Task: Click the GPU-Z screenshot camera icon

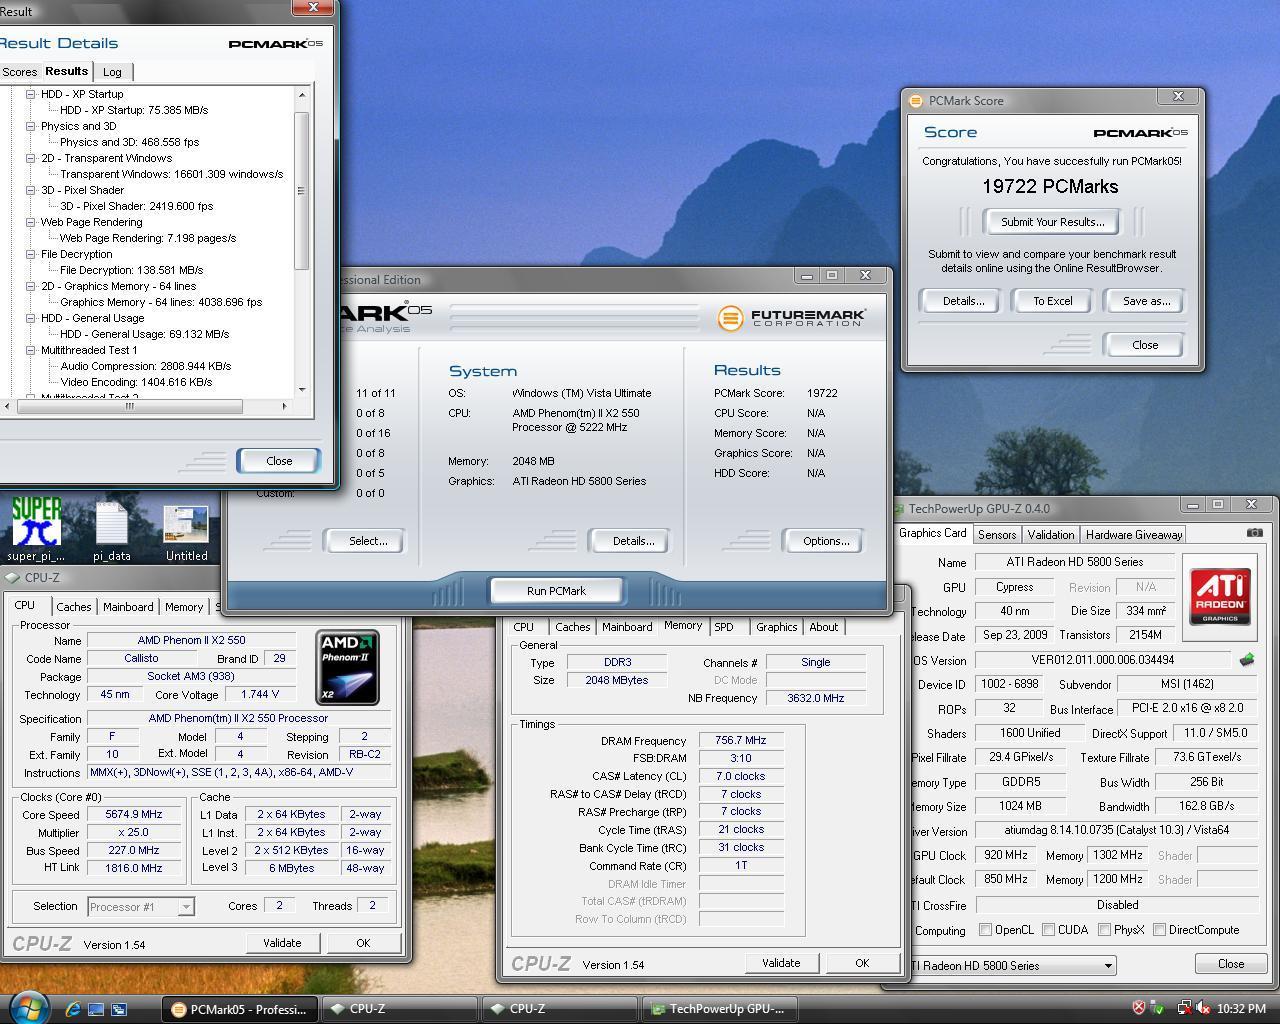Action: pos(1254,533)
